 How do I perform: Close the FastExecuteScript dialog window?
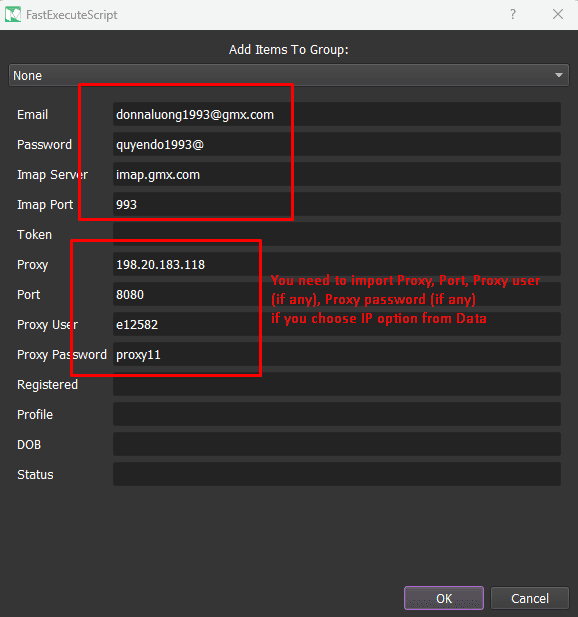[x=558, y=15]
